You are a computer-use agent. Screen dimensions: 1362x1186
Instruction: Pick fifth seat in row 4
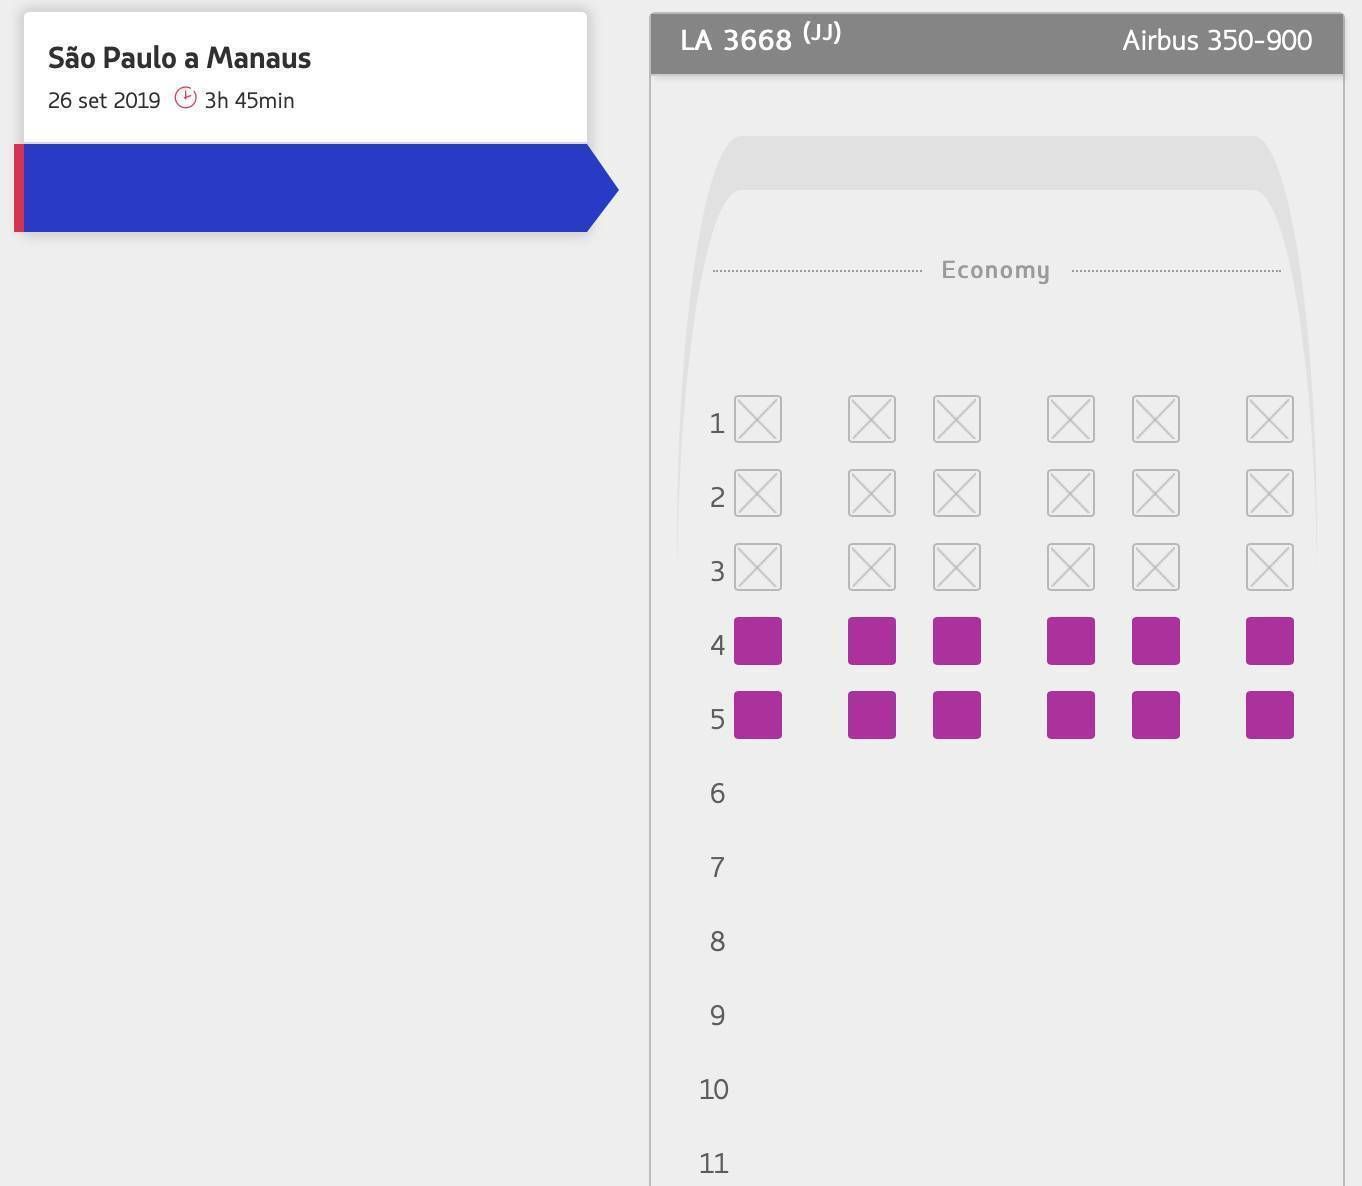tap(1156, 641)
